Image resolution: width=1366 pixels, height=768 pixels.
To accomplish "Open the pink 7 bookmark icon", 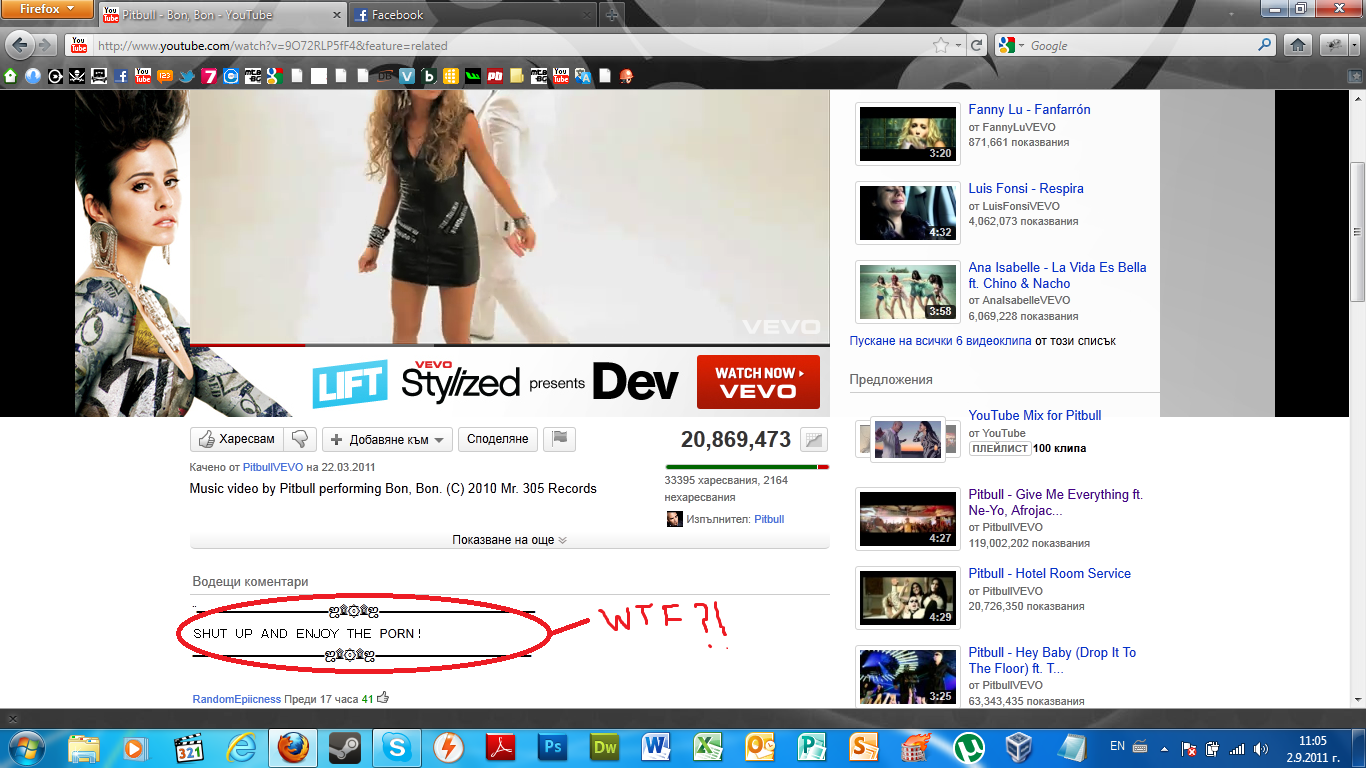I will point(209,75).
